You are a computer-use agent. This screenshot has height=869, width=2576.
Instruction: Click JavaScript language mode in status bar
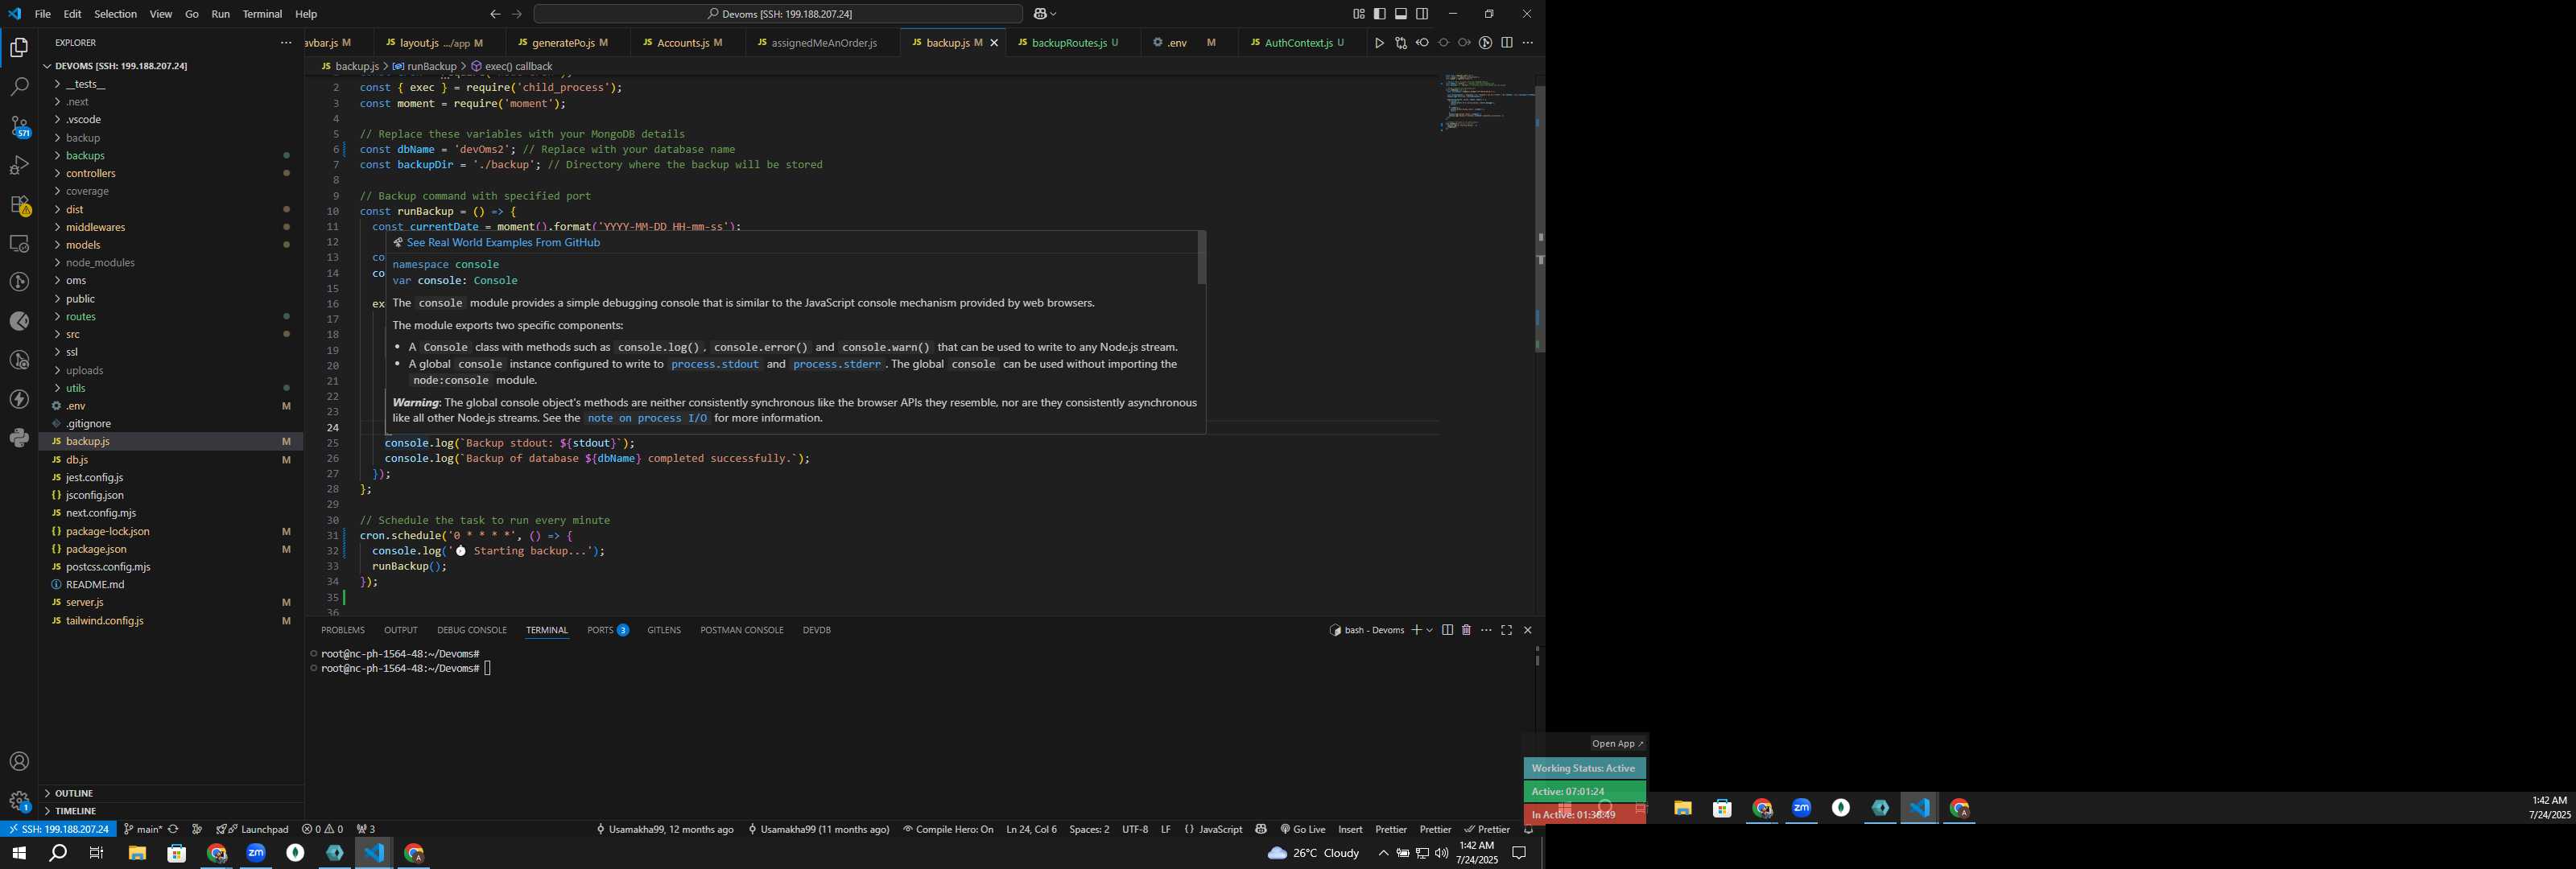[1213, 829]
